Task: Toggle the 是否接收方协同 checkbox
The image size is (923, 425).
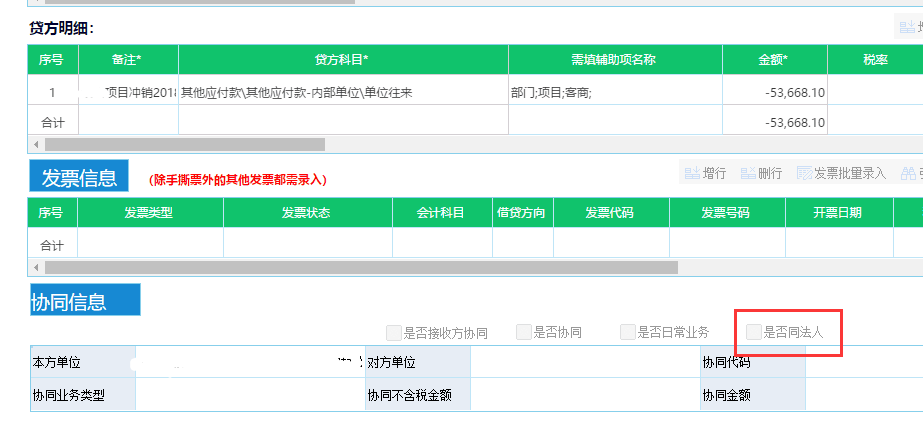Action: [394, 332]
